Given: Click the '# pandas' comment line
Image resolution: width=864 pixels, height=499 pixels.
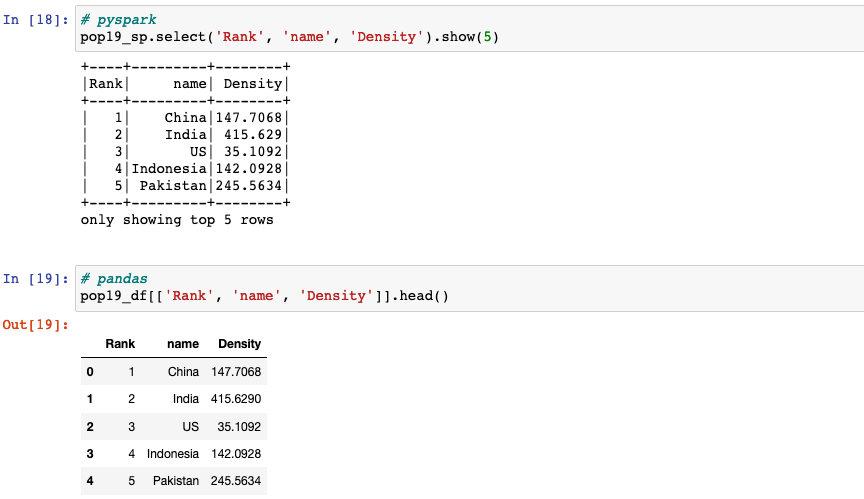Looking at the screenshot, I should point(114,279).
